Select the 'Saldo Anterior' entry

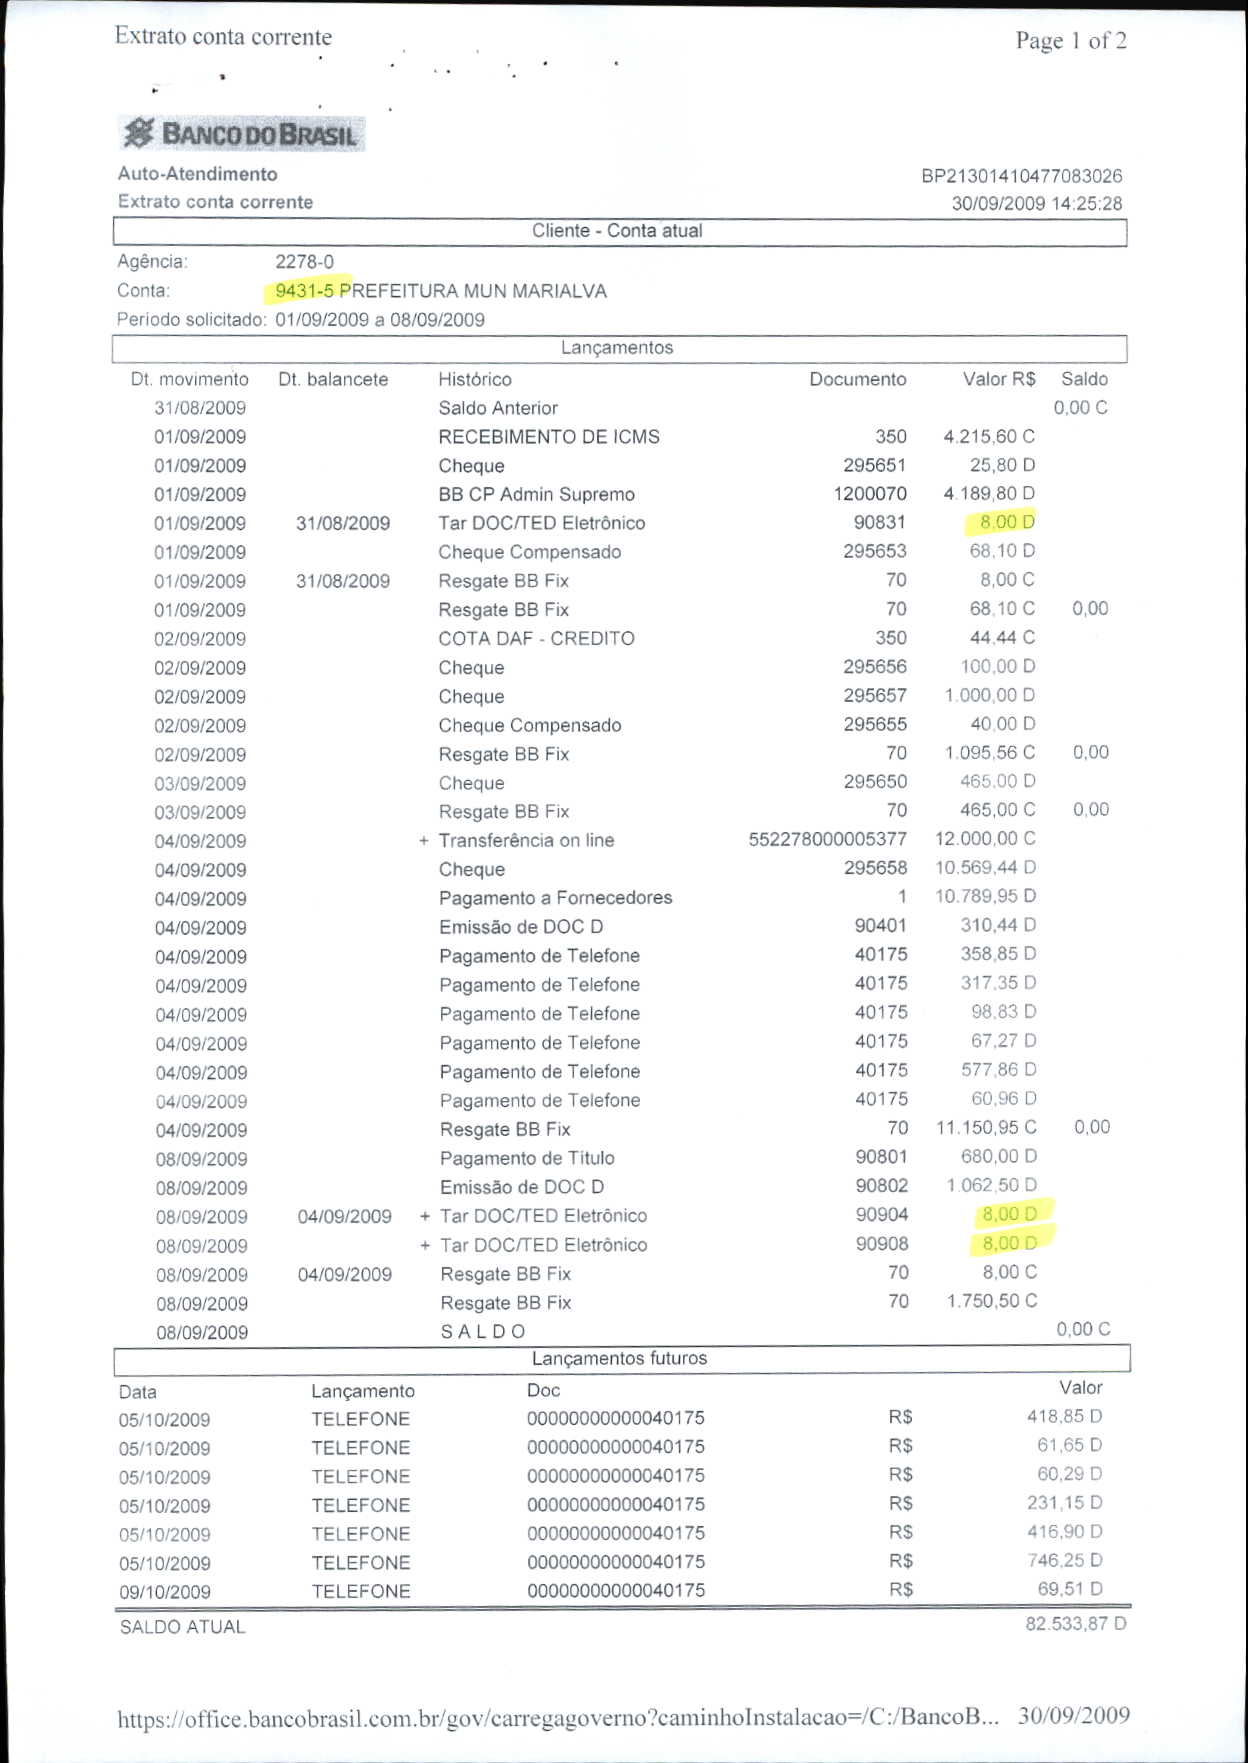[x=498, y=408]
